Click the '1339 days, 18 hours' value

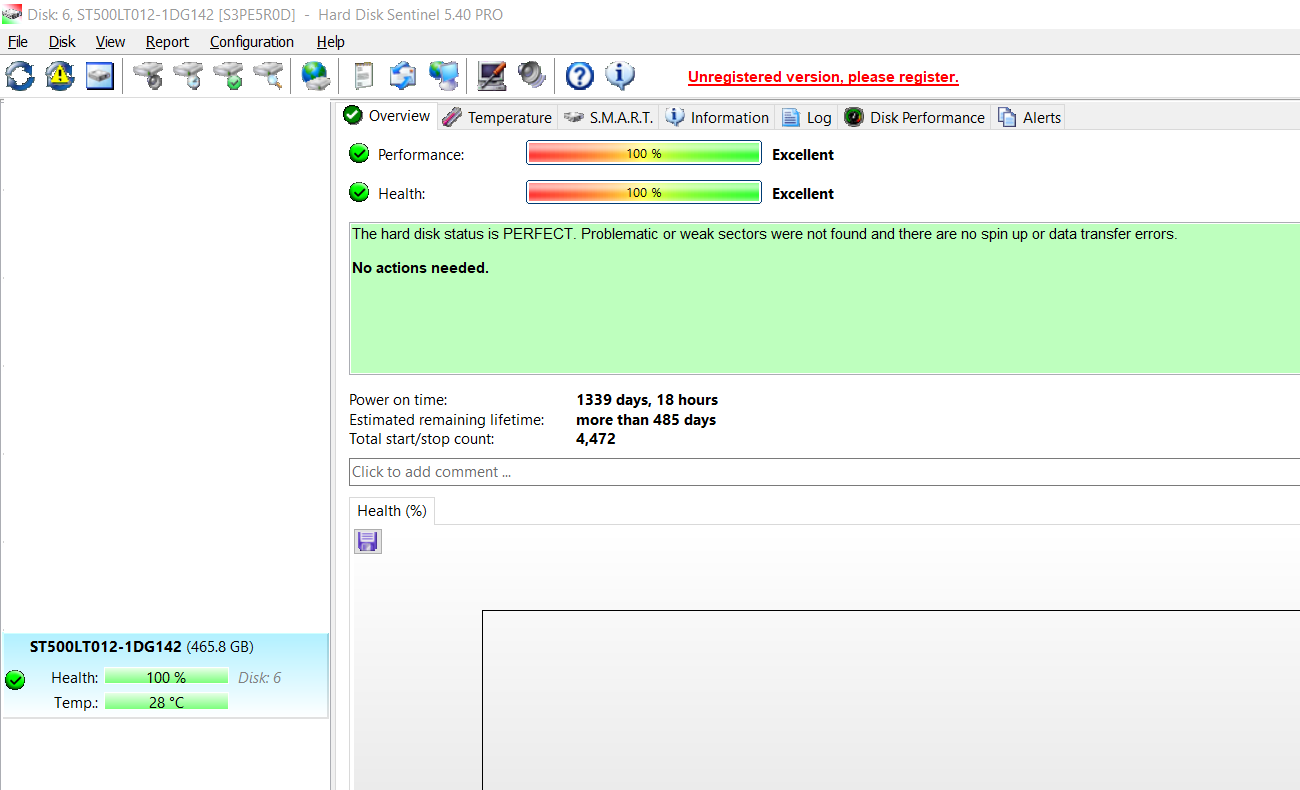647,400
